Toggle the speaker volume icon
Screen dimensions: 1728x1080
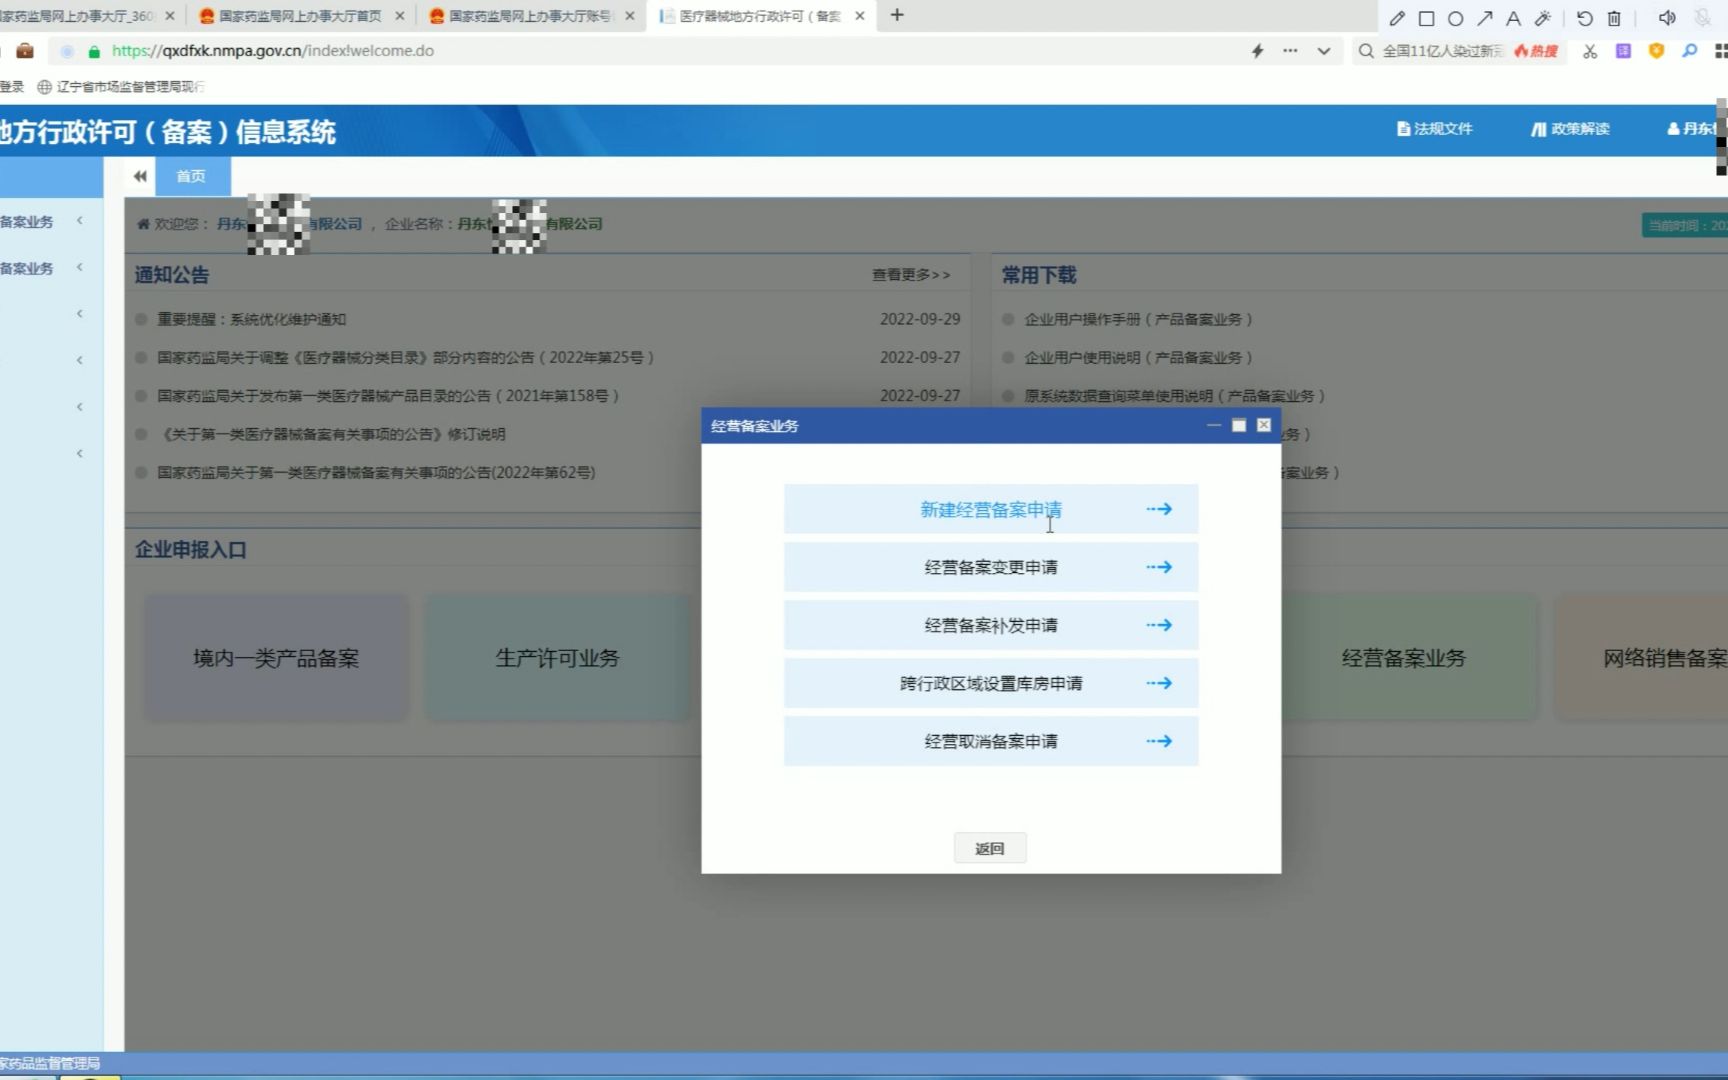tap(1666, 18)
